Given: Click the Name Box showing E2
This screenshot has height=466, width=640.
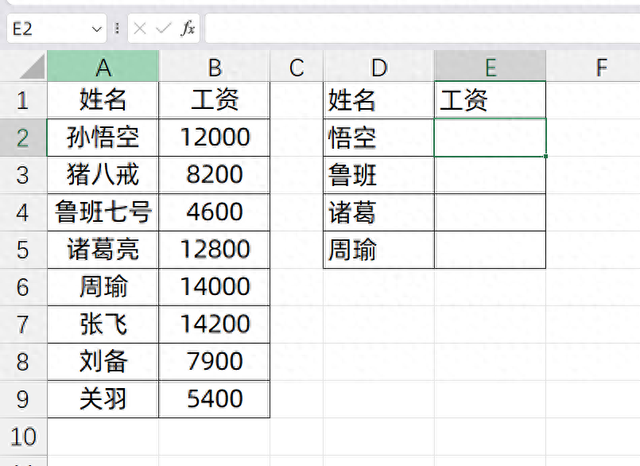Looking at the screenshot, I should click(57, 29).
